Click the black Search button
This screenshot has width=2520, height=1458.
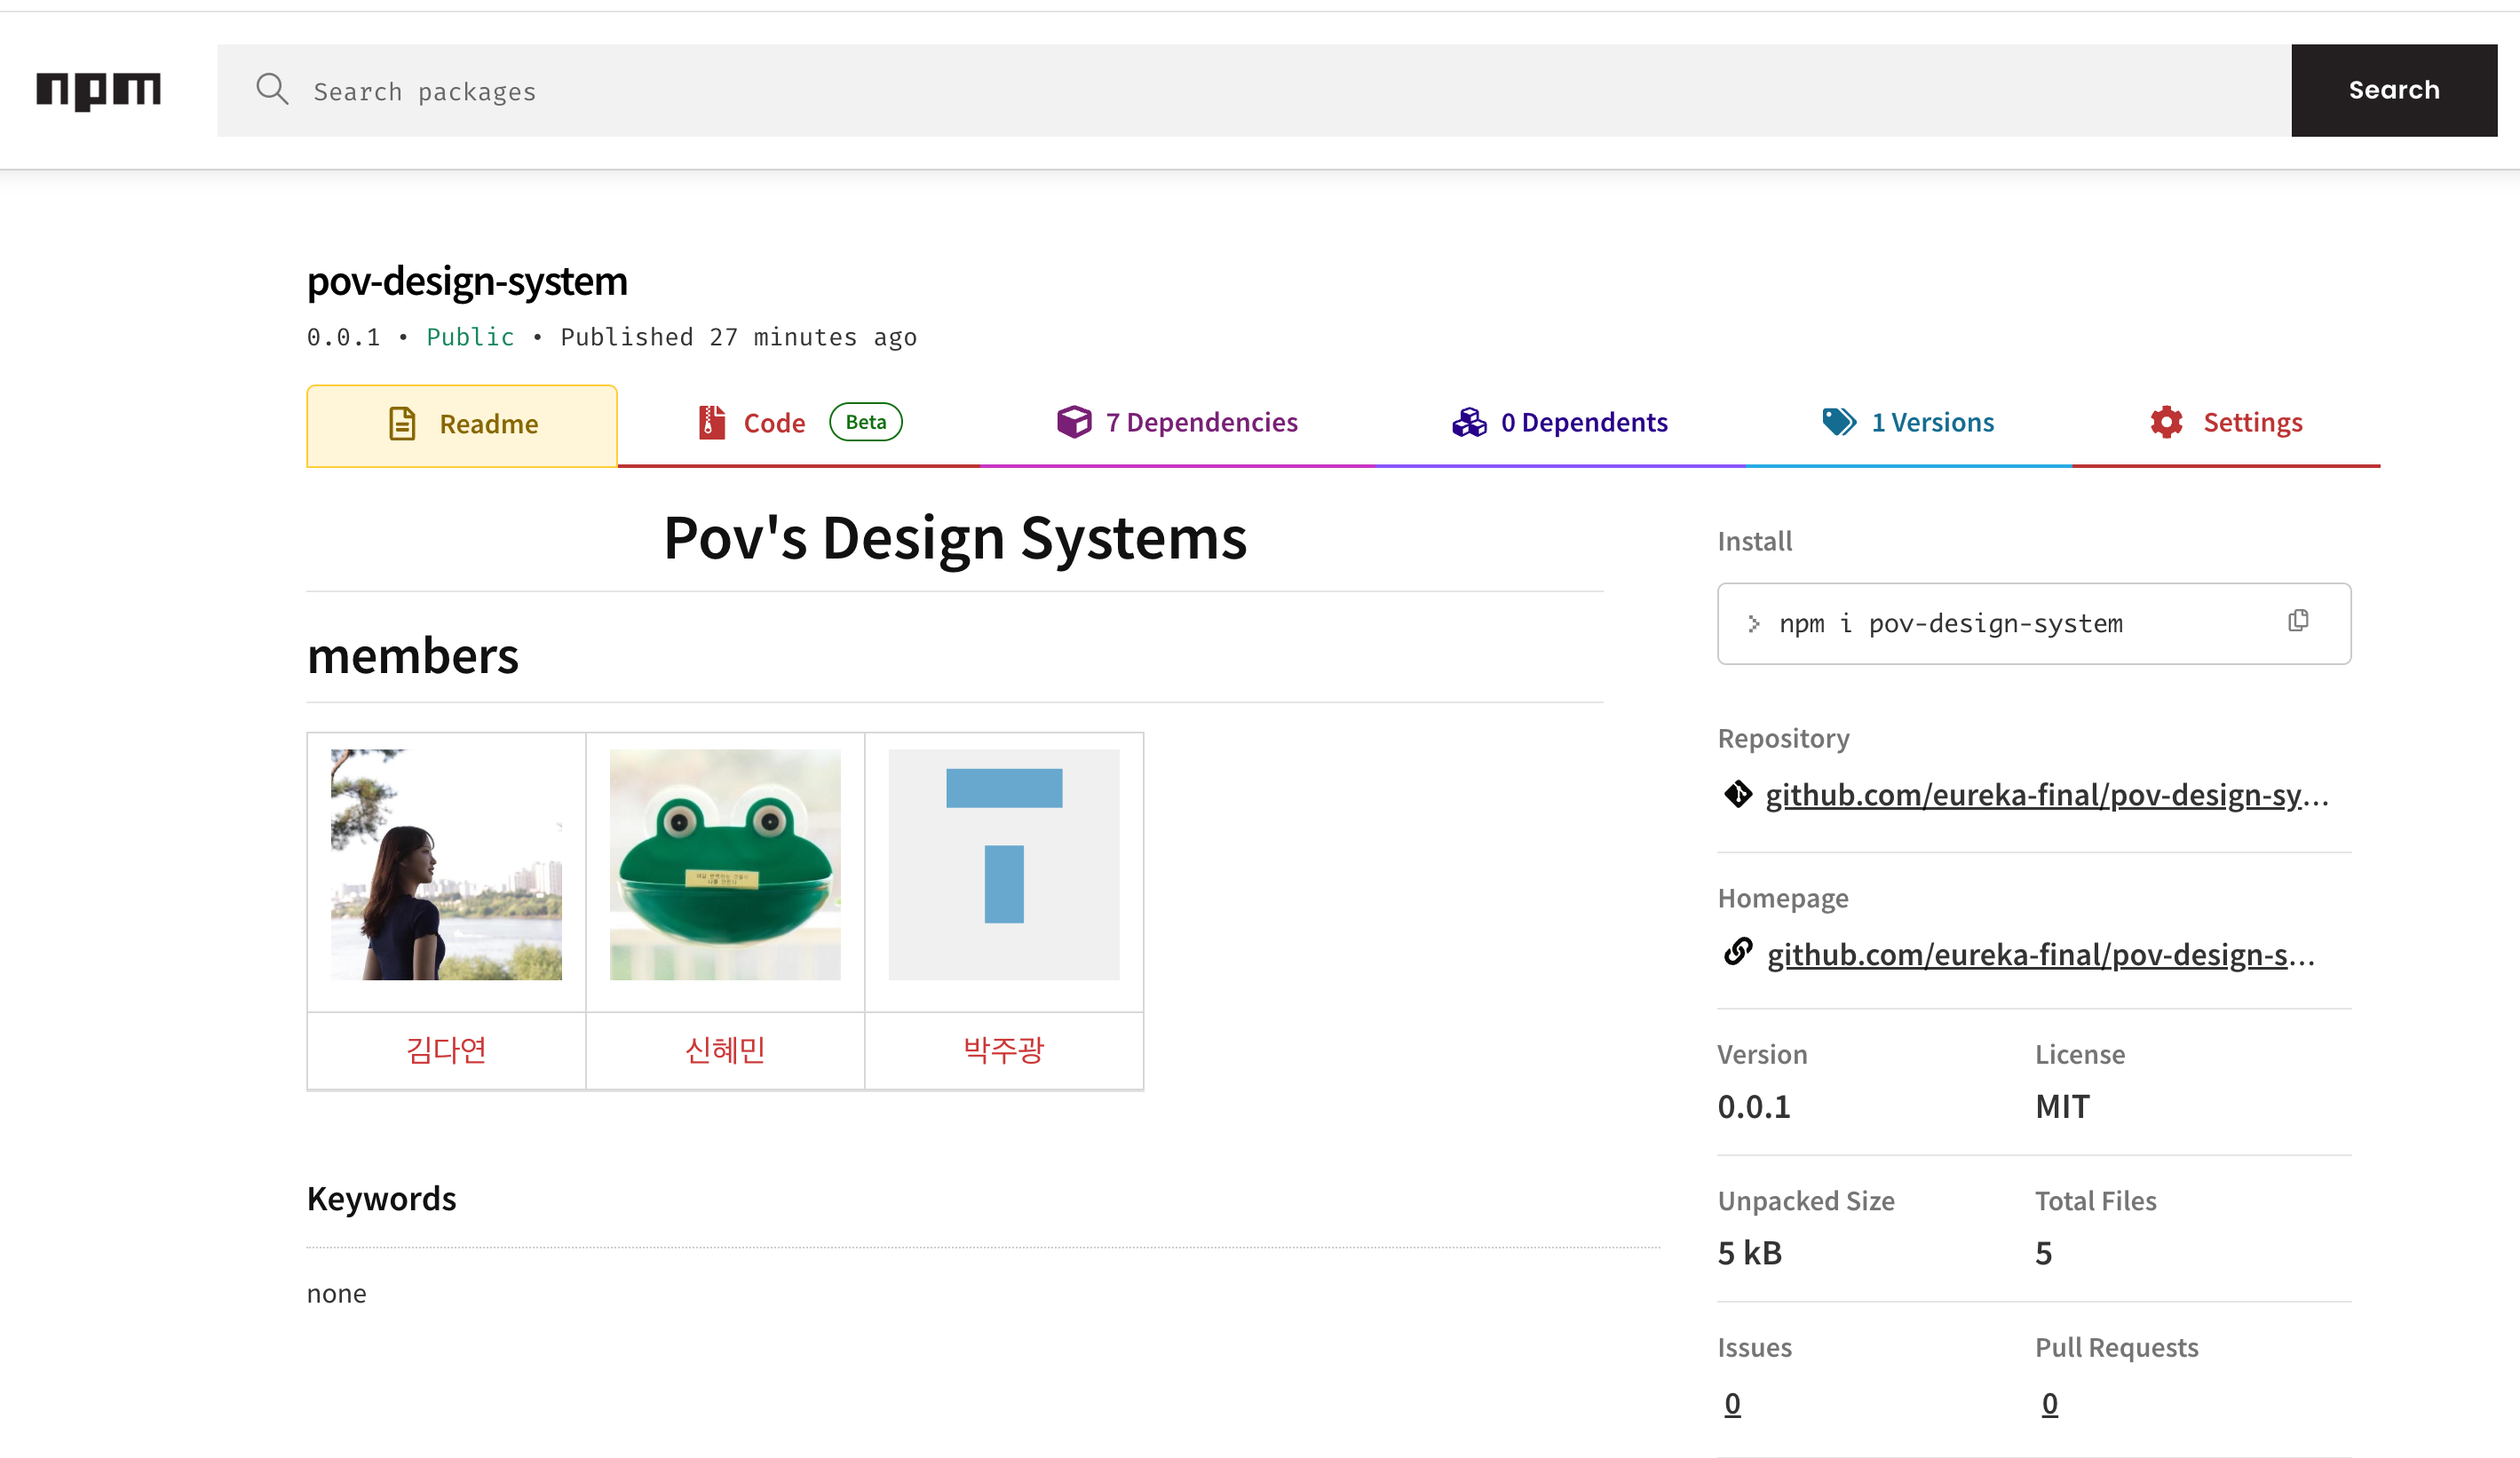(2394, 90)
